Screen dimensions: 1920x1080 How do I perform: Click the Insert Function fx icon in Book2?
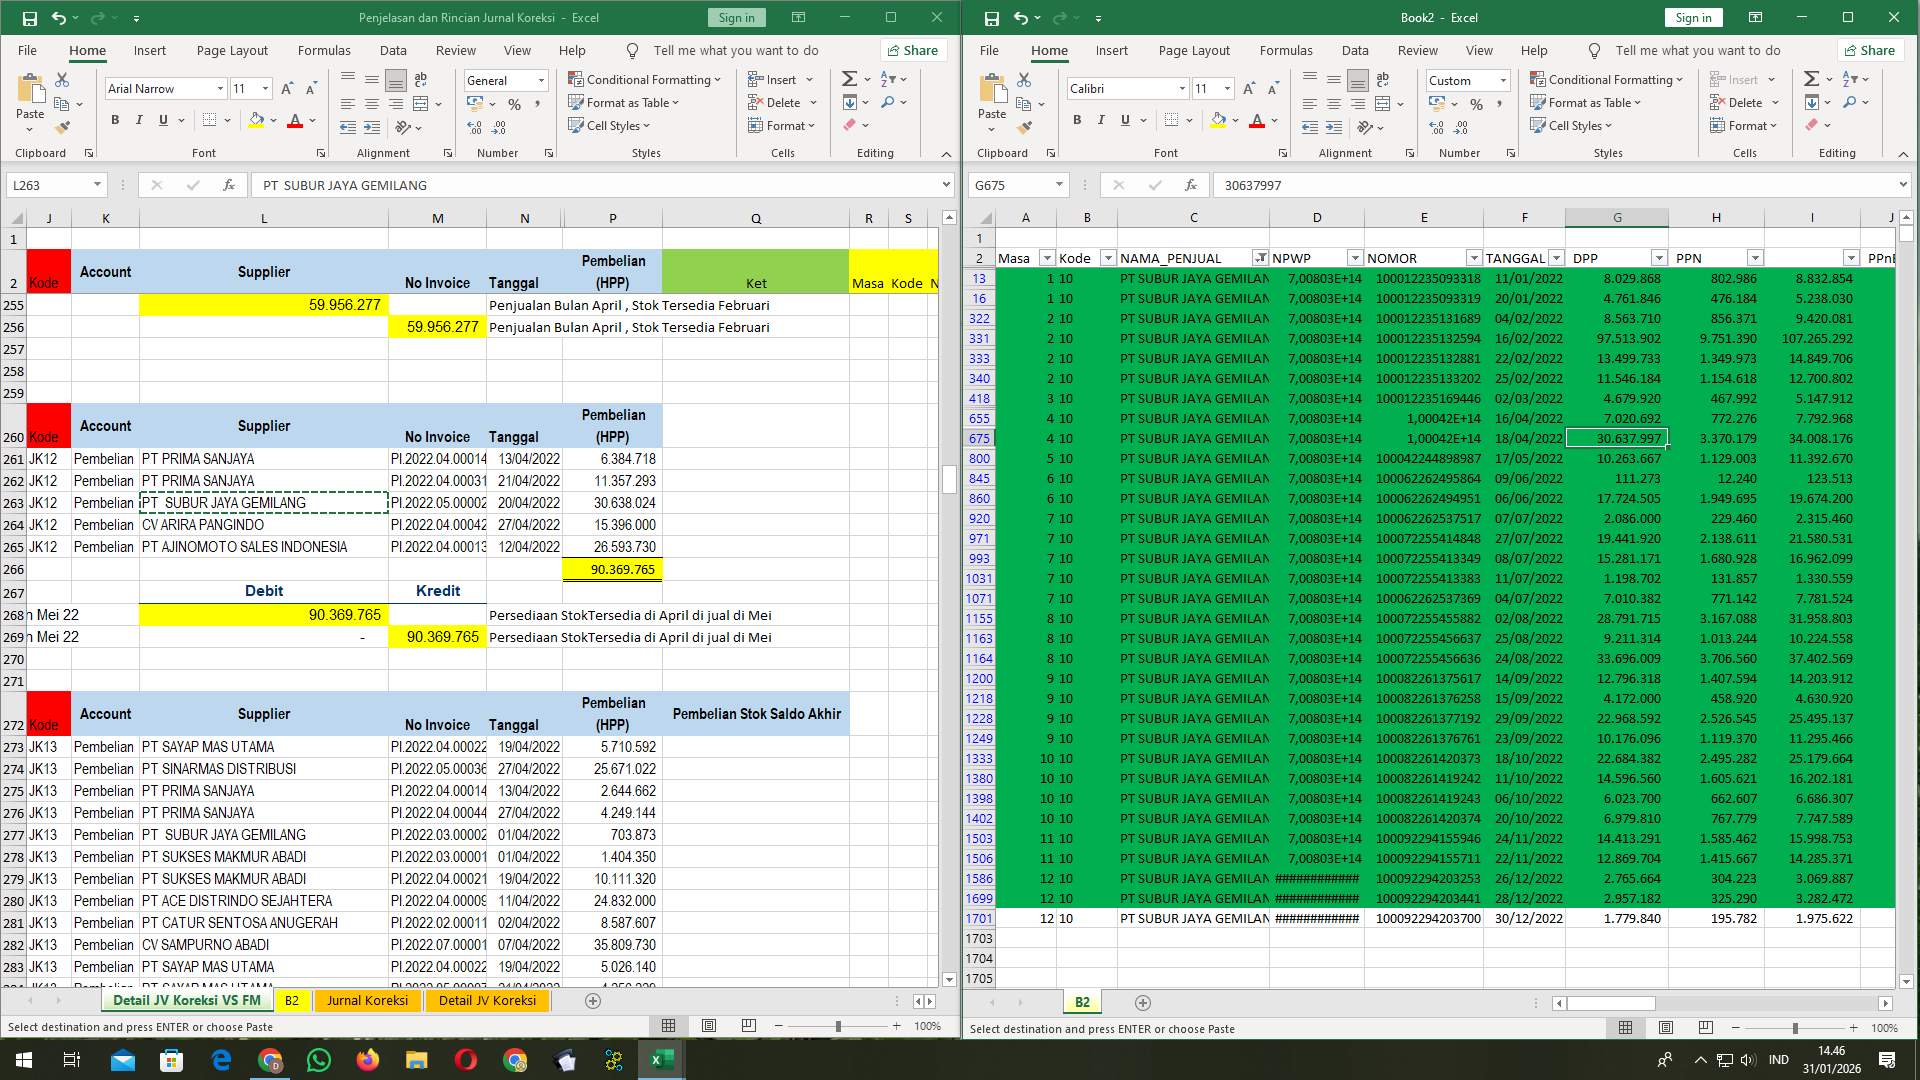tap(1190, 185)
